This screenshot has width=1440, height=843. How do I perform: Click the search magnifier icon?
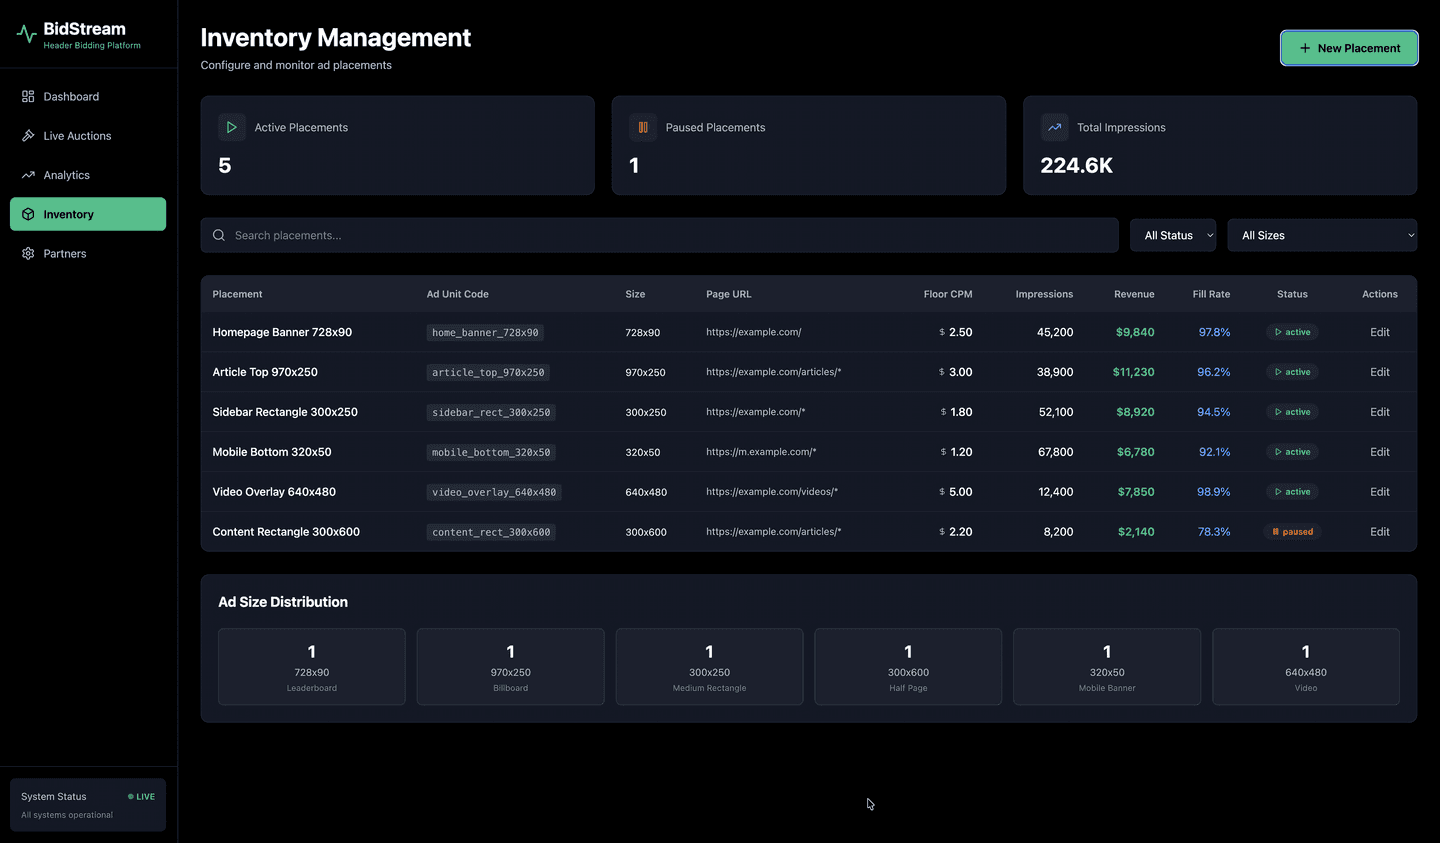click(x=219, y=235)
